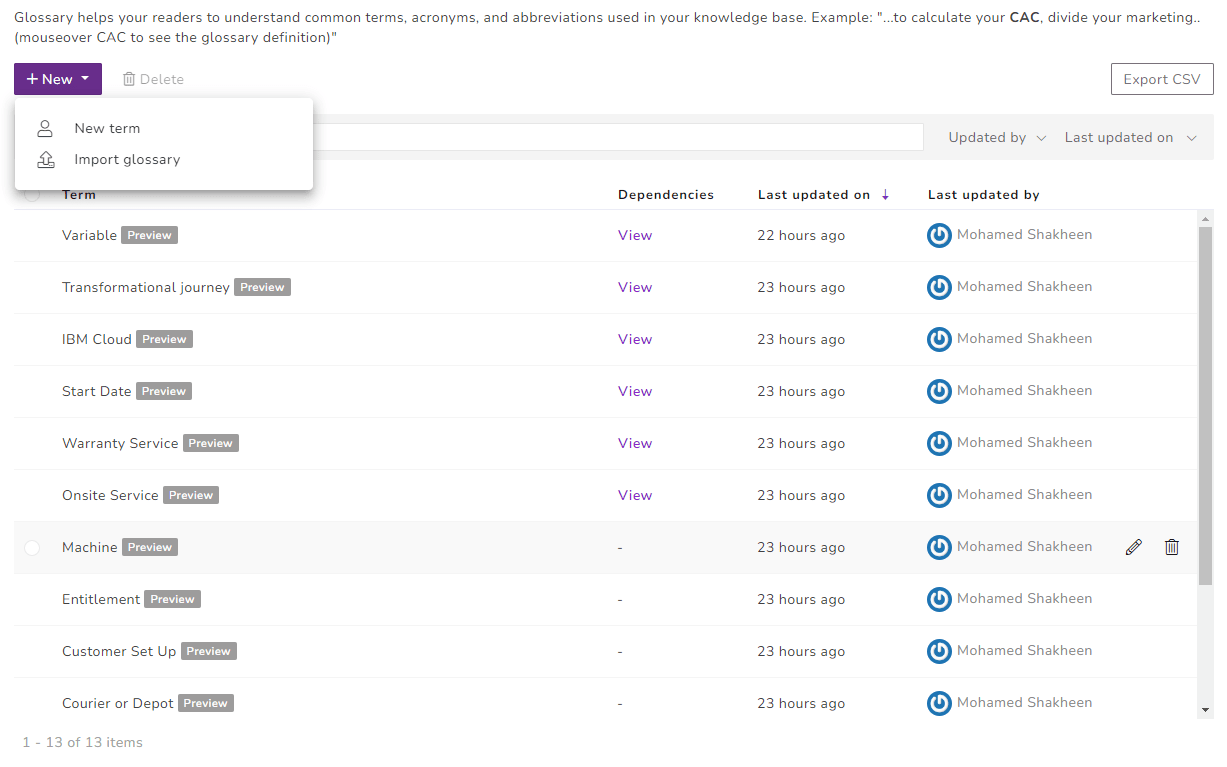Click the trash icon on Machine row
The image size is (1227, 767).
coord(1172,547)
